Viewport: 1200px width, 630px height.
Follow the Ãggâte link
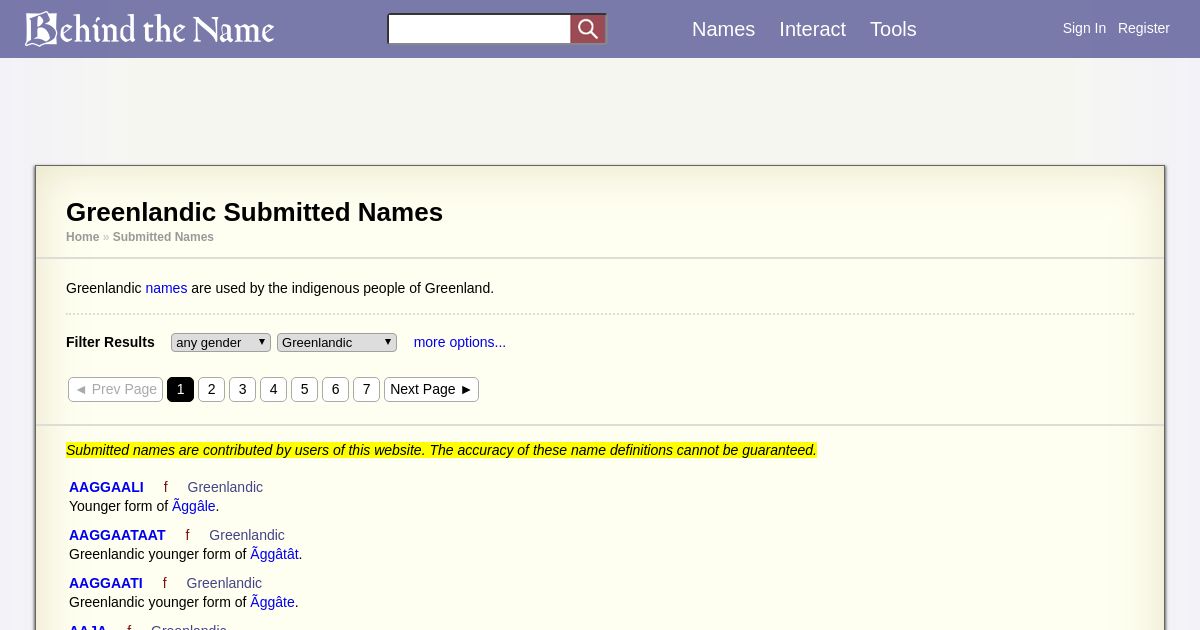tap(272, 602)
